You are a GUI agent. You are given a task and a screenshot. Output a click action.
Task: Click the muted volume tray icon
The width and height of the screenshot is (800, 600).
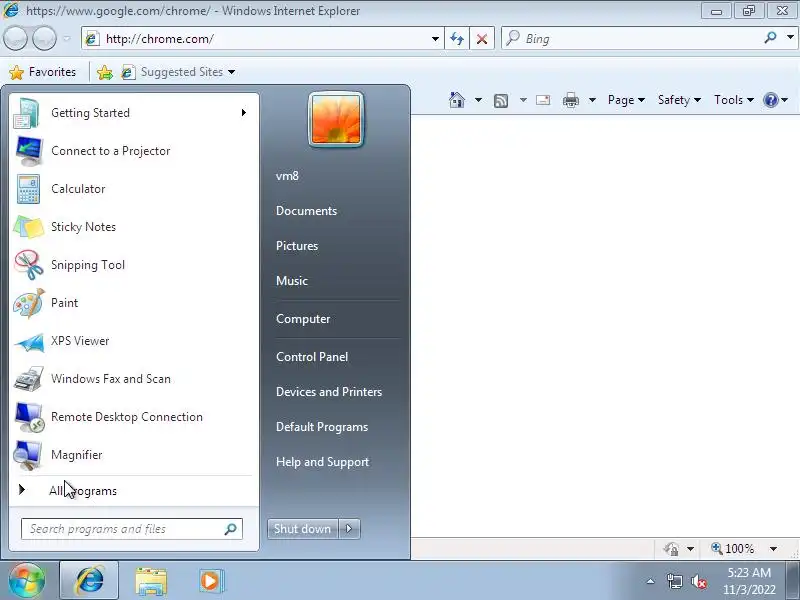tap(698, 581)
